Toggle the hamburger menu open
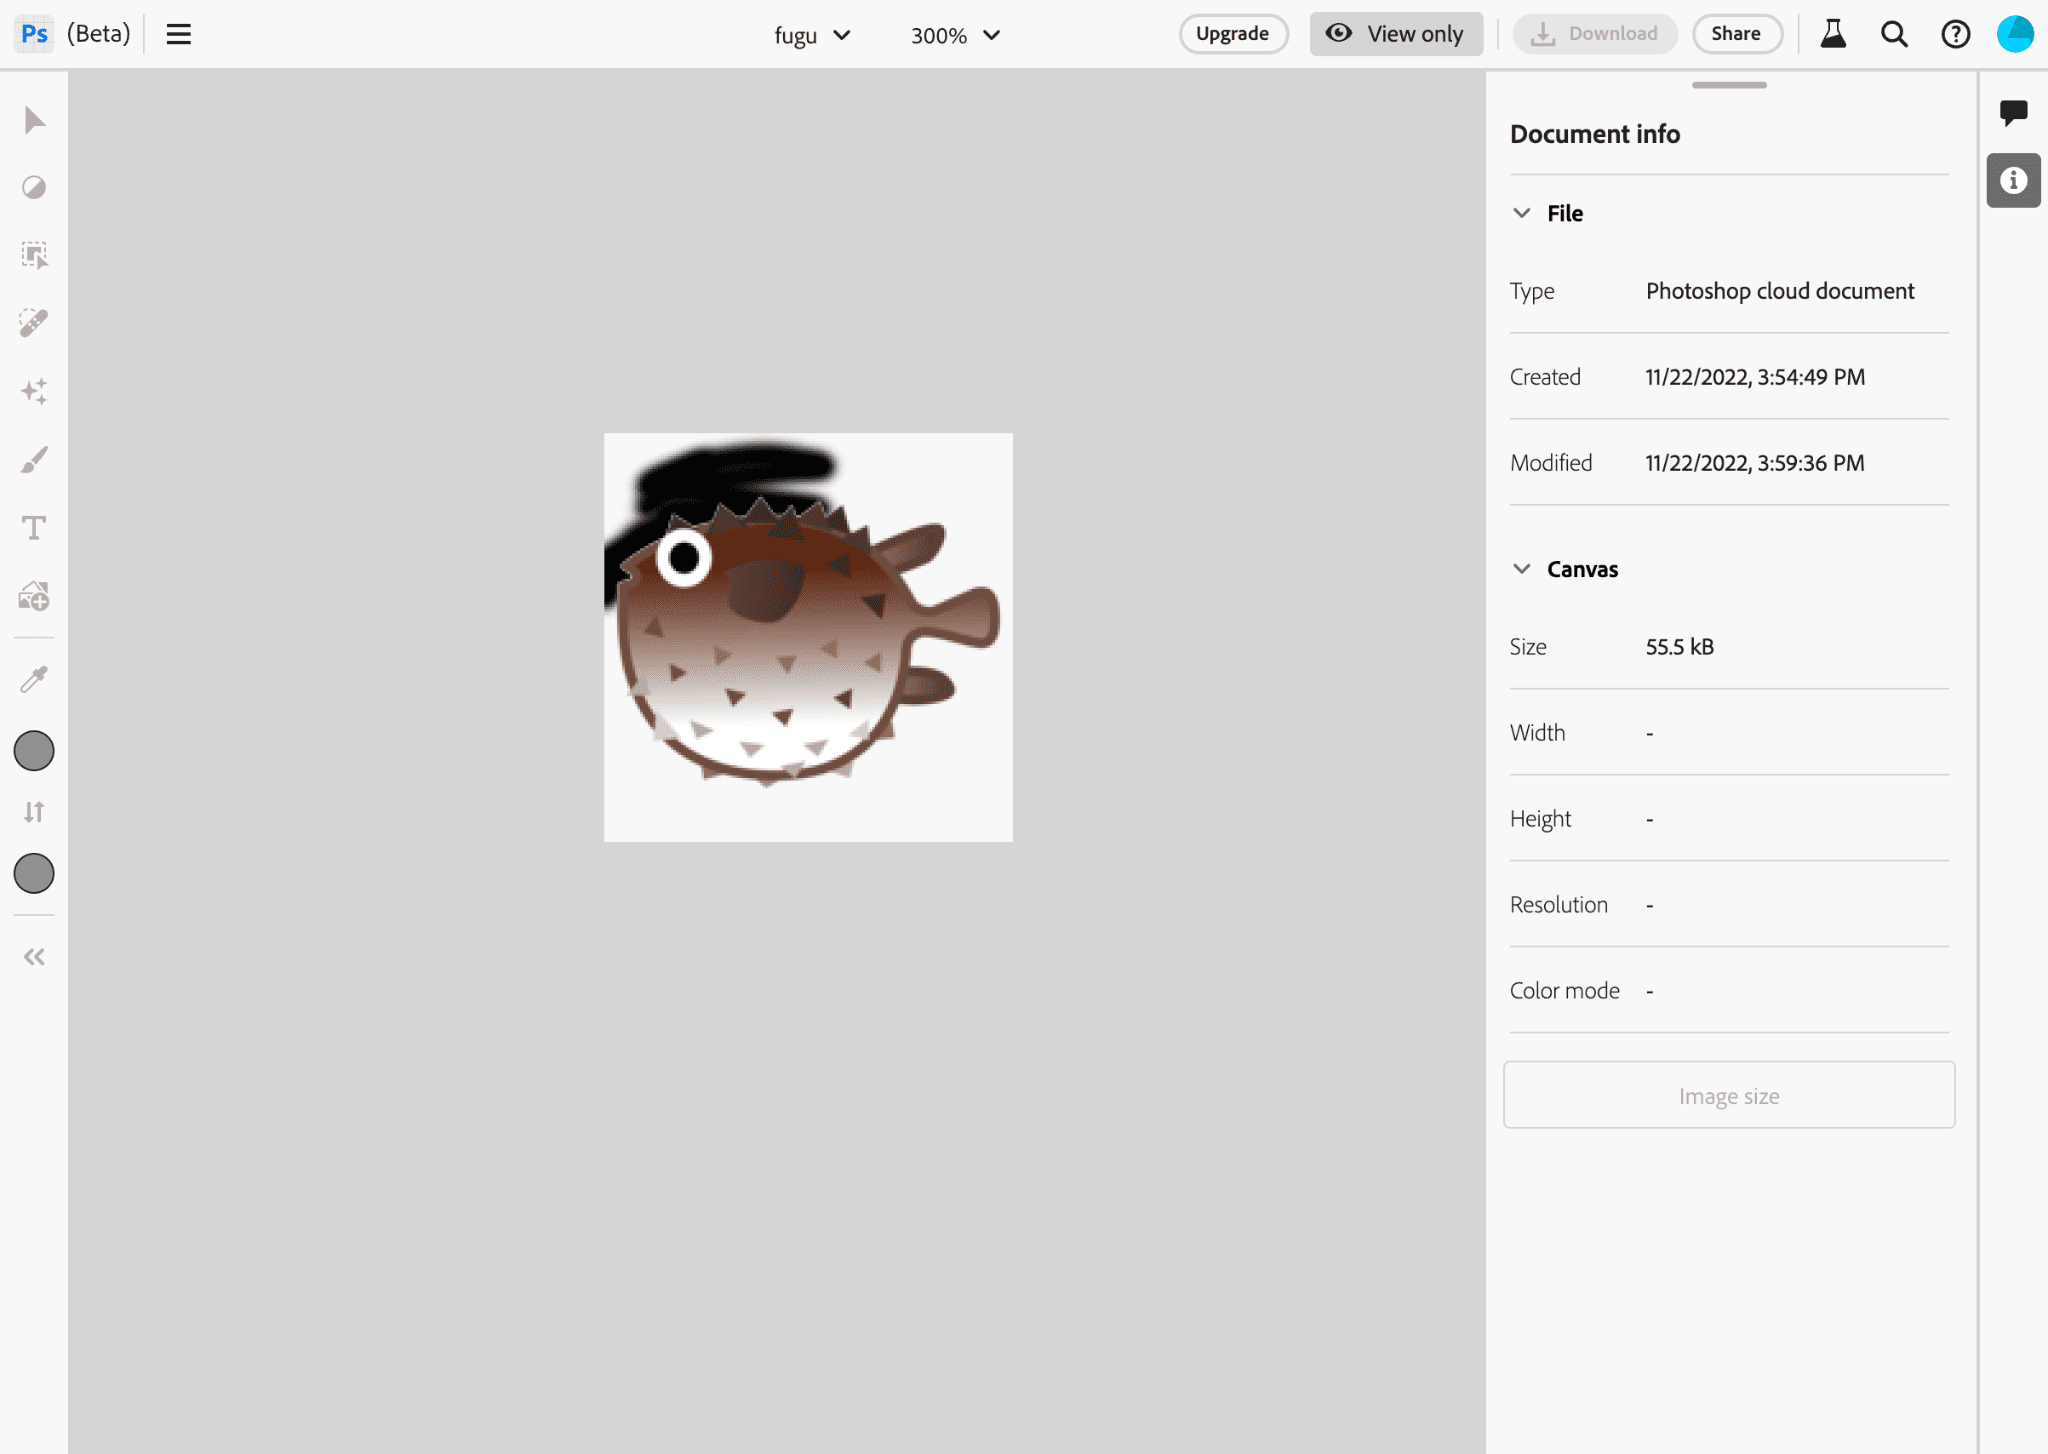This screenshot has height=1454, width=2048. tap(178, 33)
